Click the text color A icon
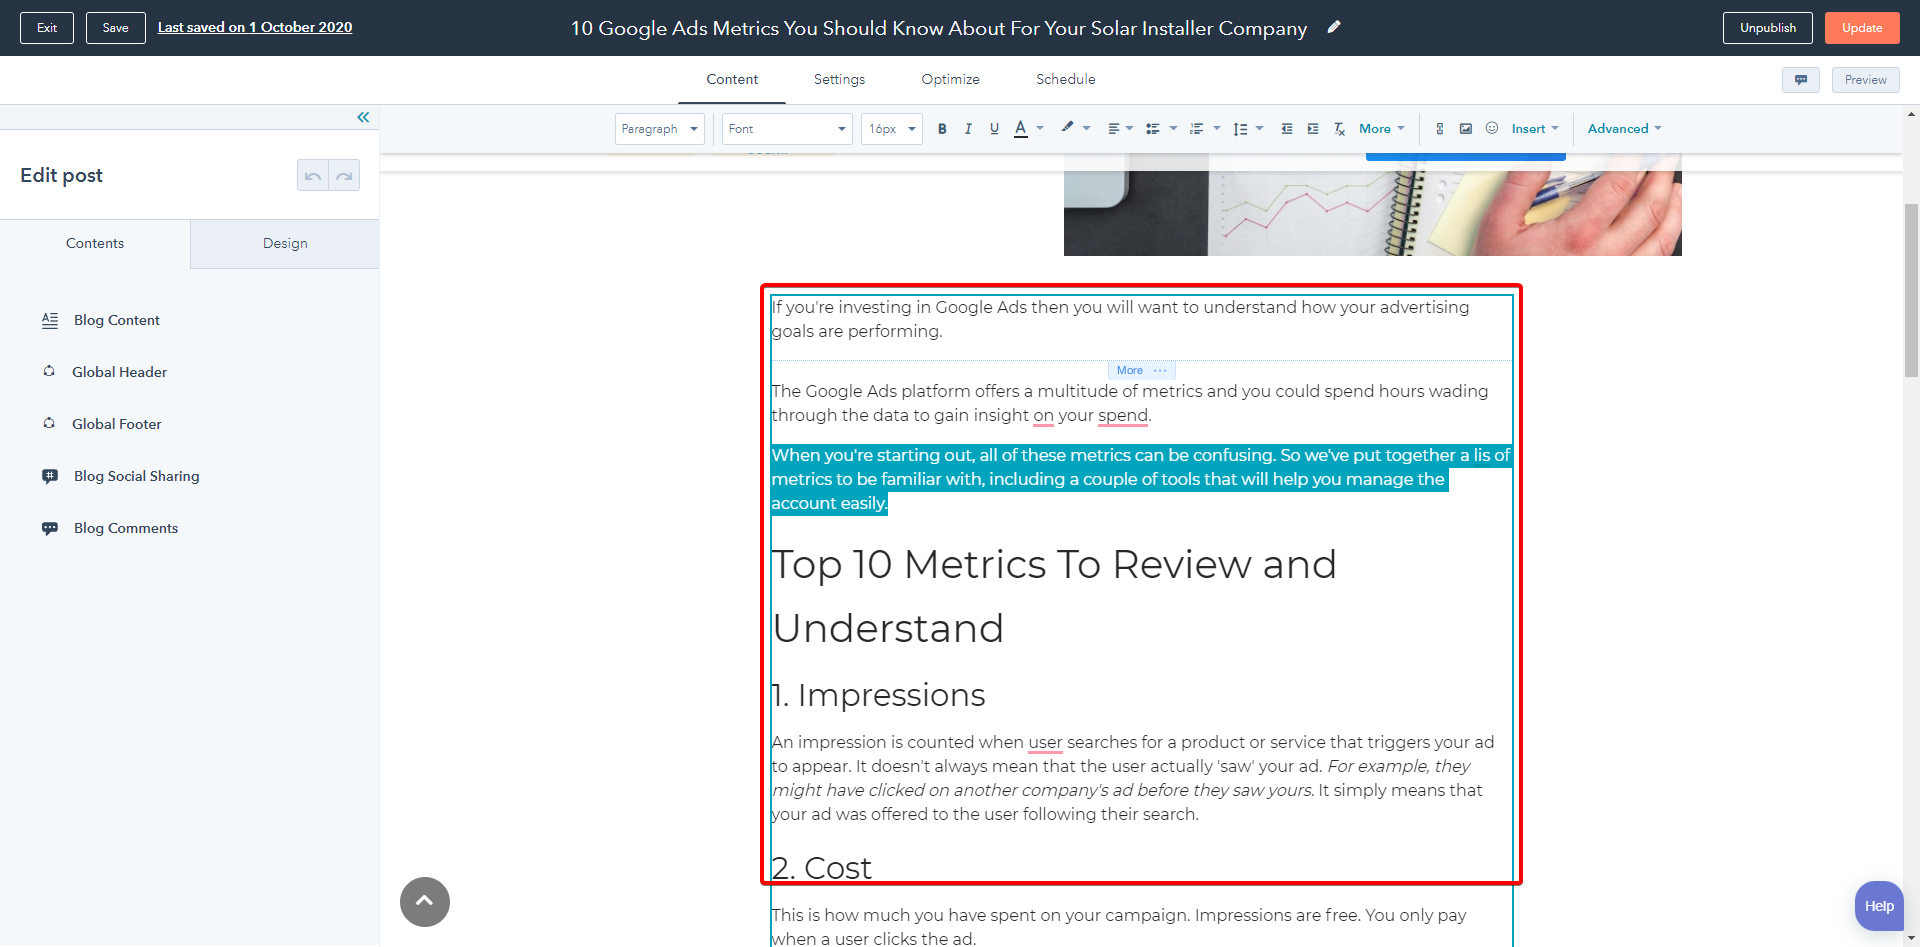The image size is (1920, 947). point(1021,129)
